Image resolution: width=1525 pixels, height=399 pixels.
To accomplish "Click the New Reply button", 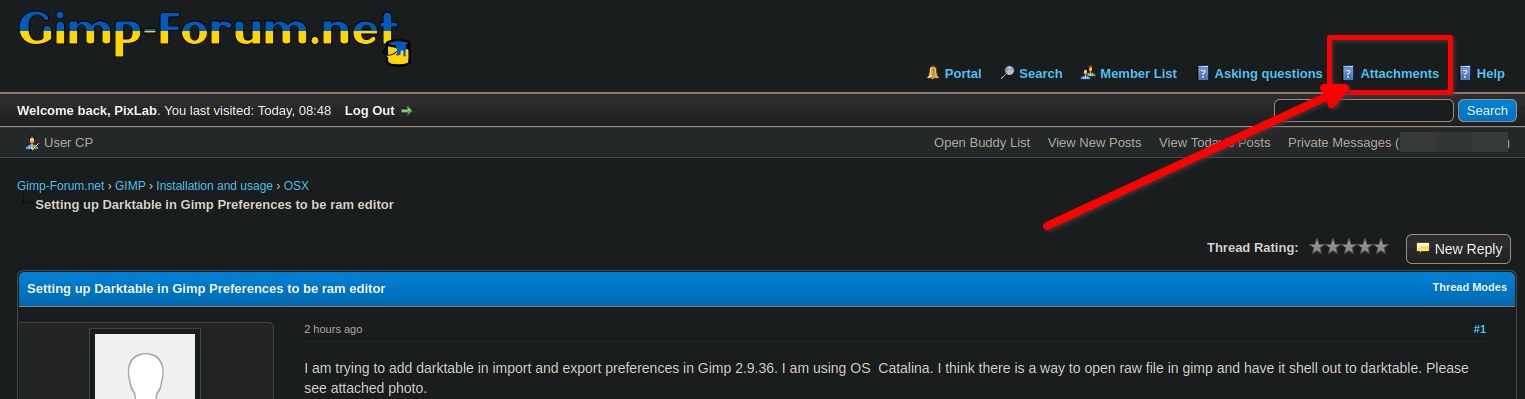I will (1458, 249).
